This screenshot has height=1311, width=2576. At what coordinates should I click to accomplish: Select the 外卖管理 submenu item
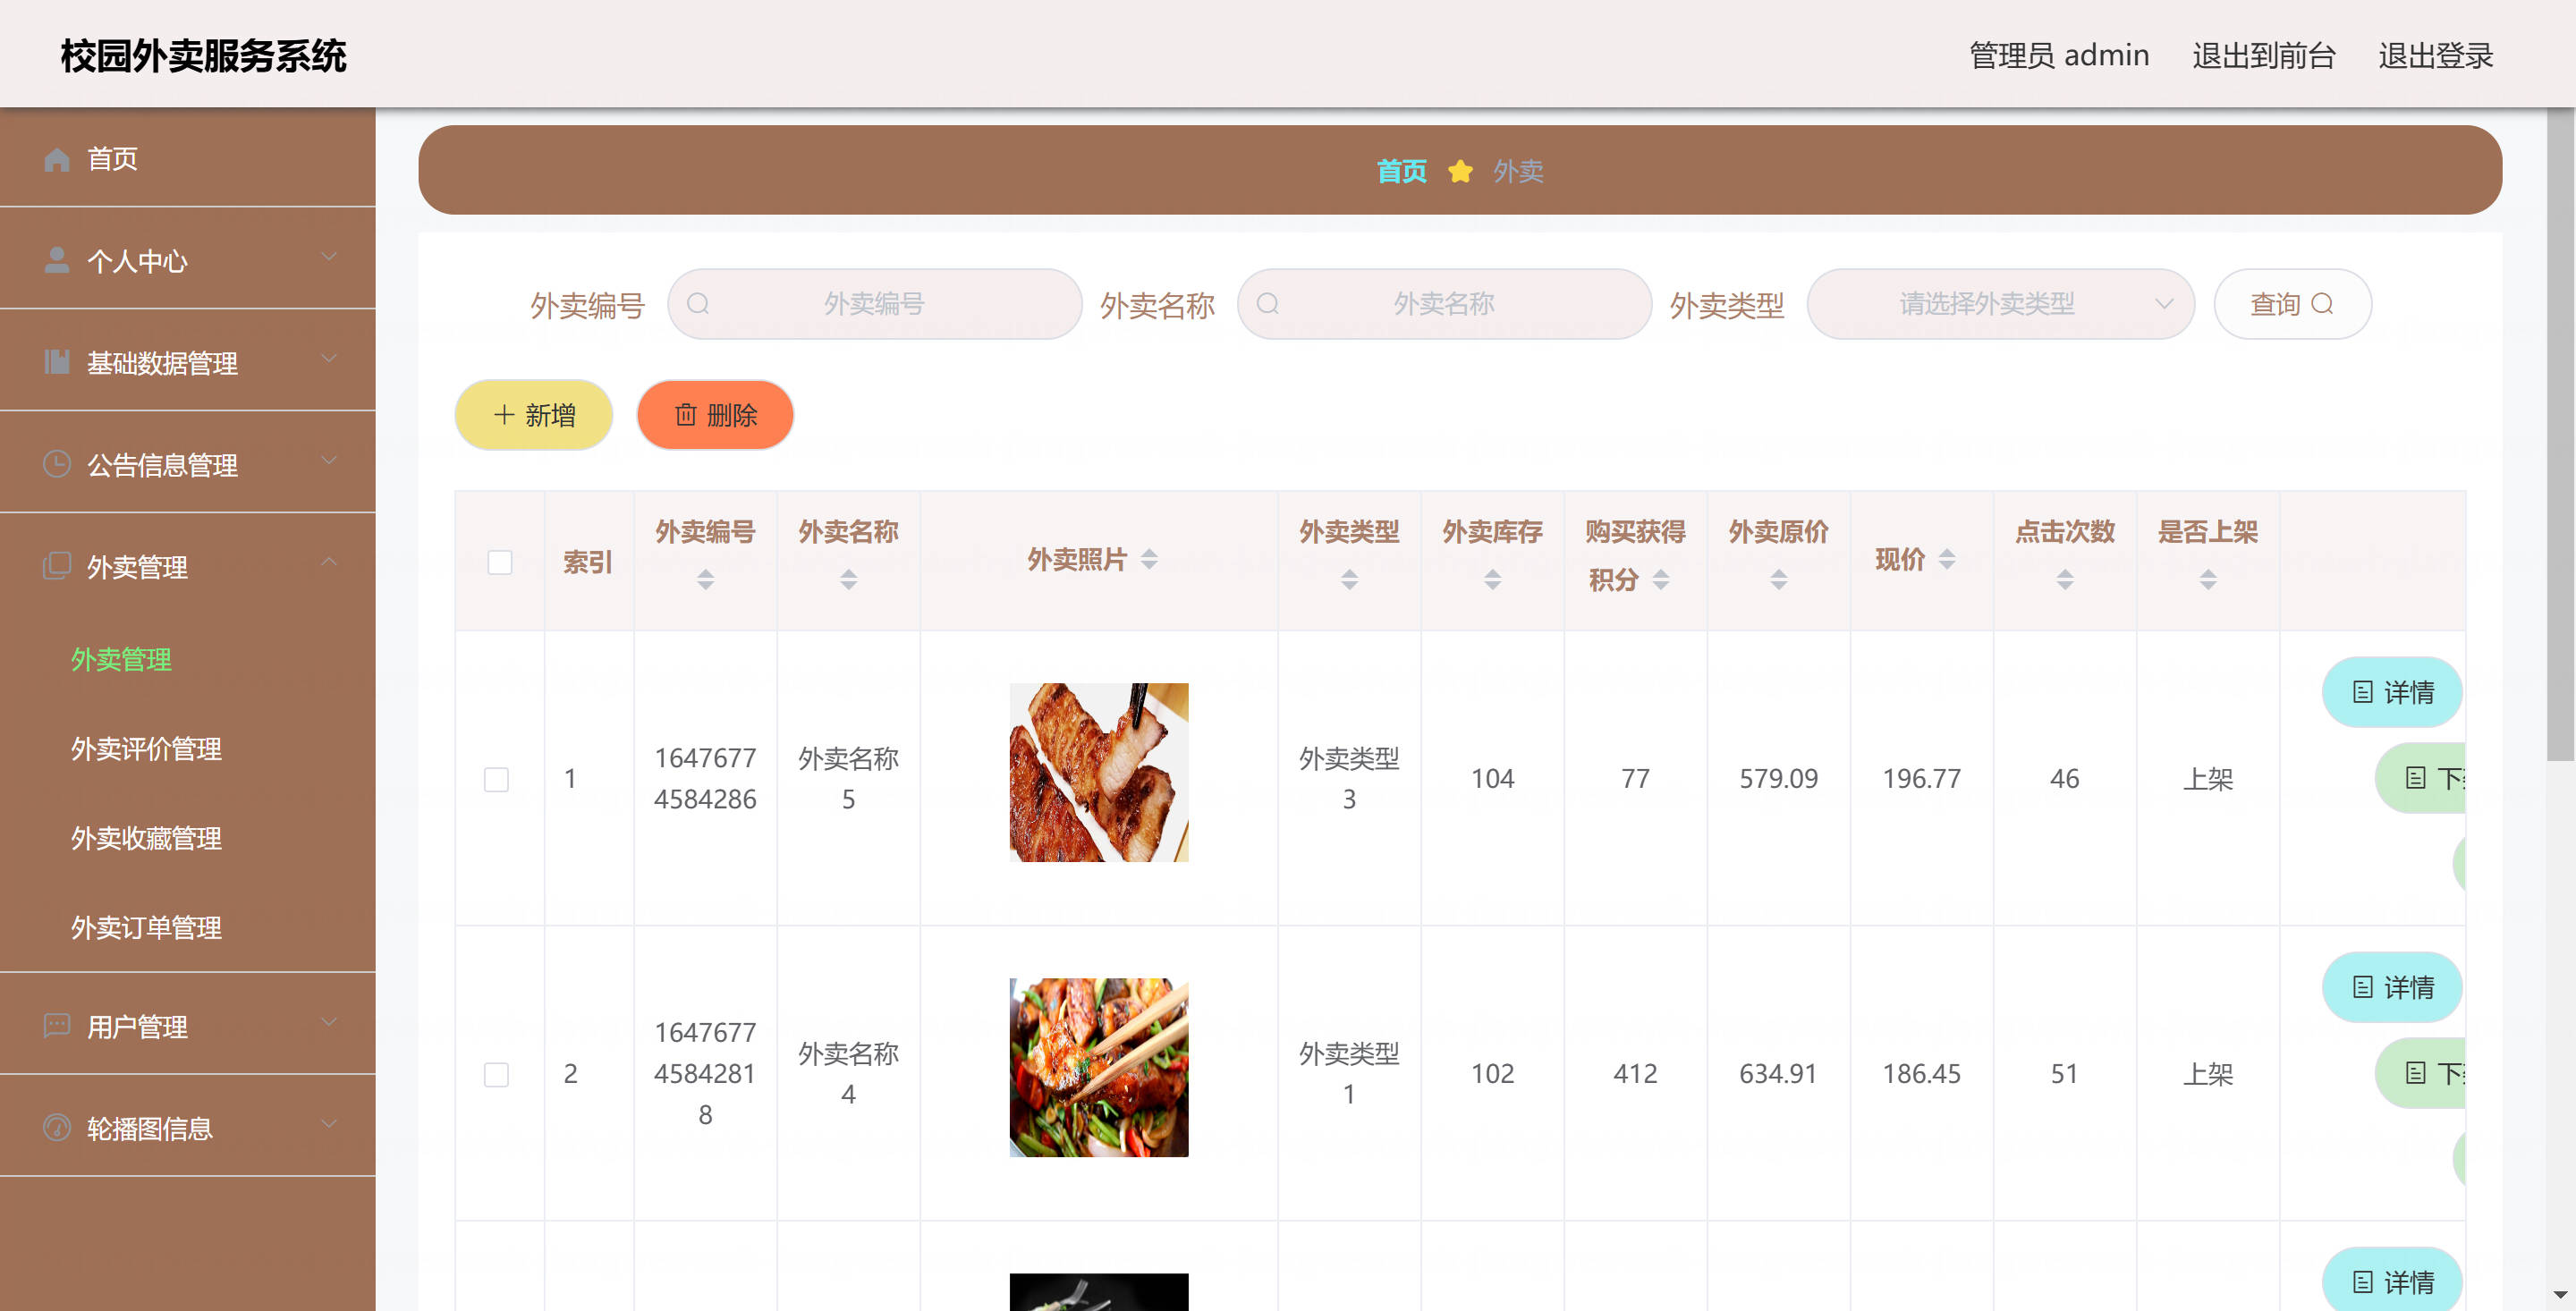[x=121, y=660]
